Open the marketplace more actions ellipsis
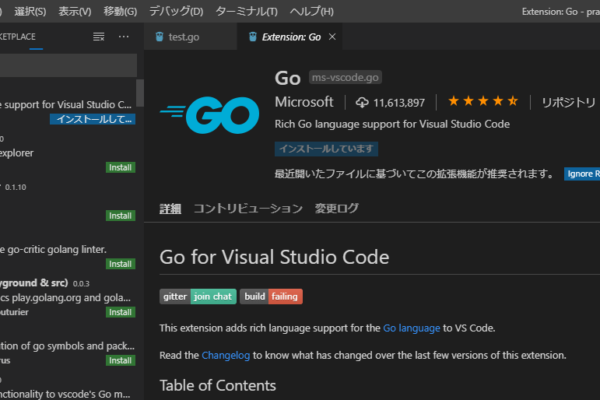 pyautogui.click(x=124, y=37)
